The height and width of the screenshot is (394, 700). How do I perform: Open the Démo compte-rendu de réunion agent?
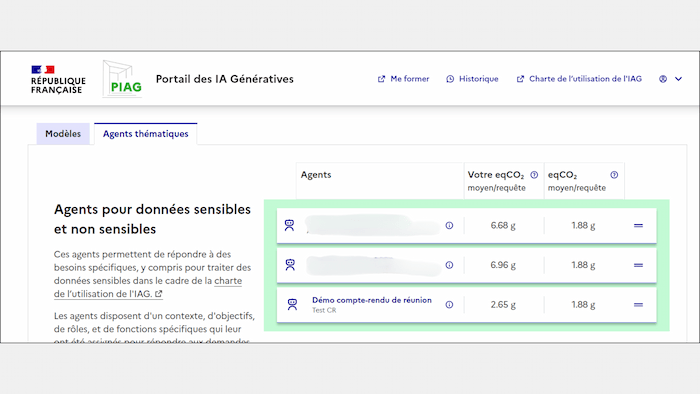pos(372,300)
